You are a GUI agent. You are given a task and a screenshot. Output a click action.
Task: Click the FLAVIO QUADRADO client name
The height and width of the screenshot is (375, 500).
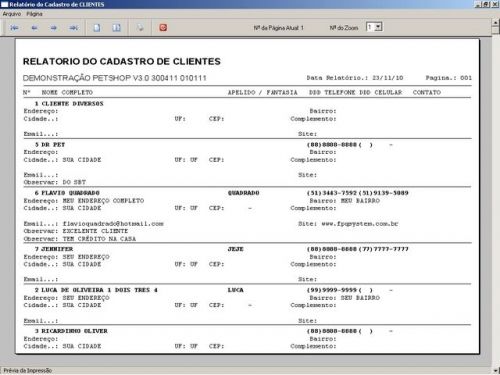click(x=70, y=193)
